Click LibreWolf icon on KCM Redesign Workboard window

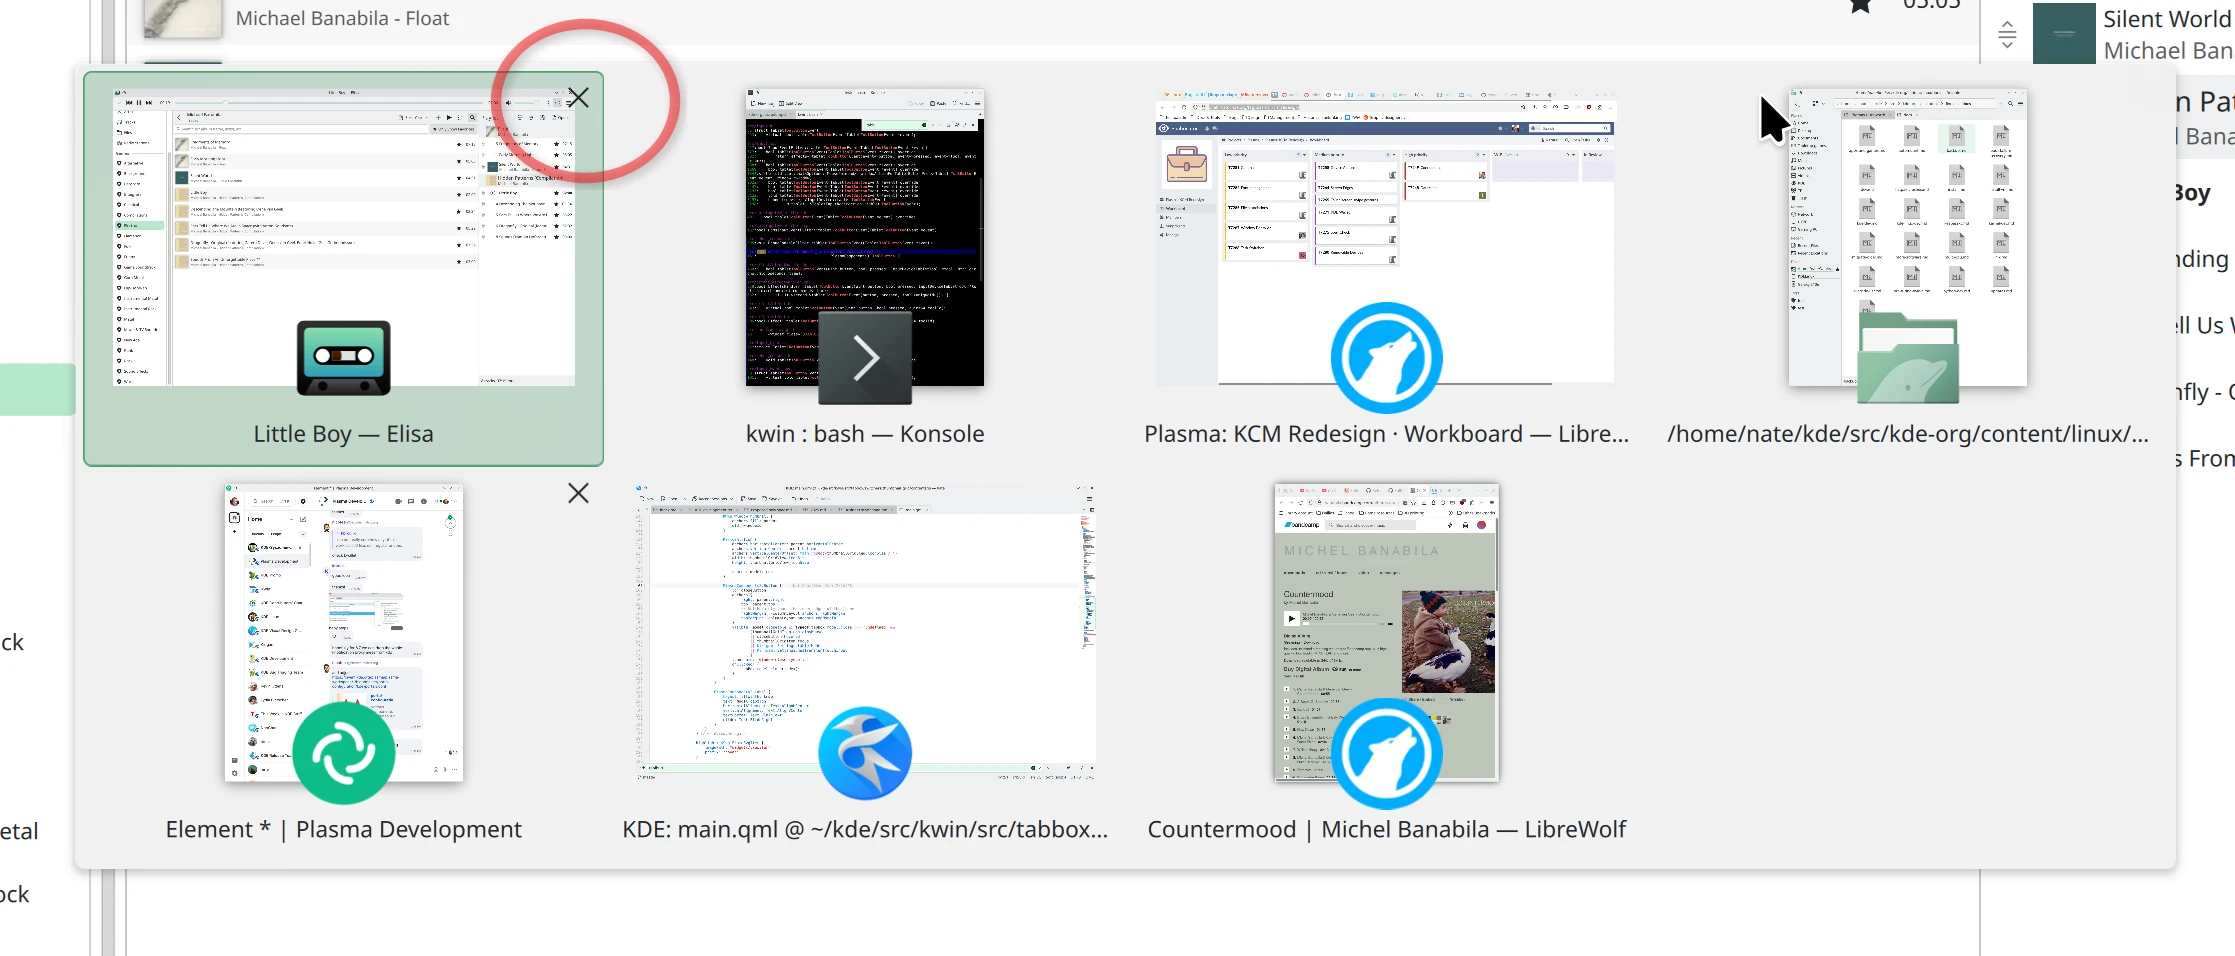(x=1386, y=358)
